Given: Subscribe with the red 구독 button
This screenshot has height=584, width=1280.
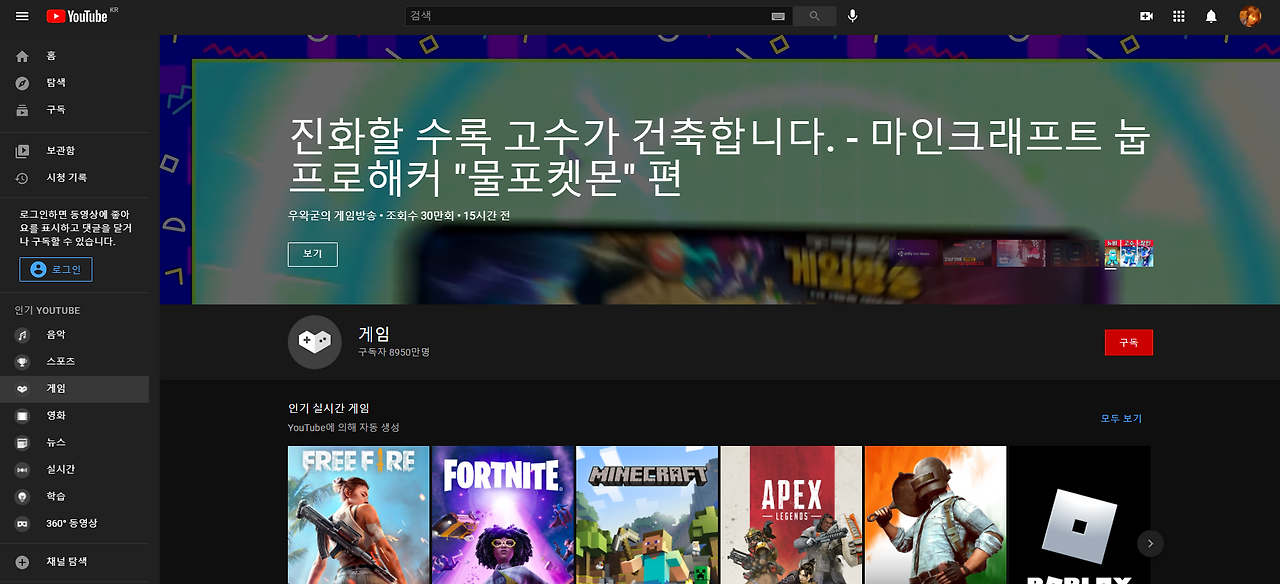Looking at the screenshot, I should [x=1129, y=342].
